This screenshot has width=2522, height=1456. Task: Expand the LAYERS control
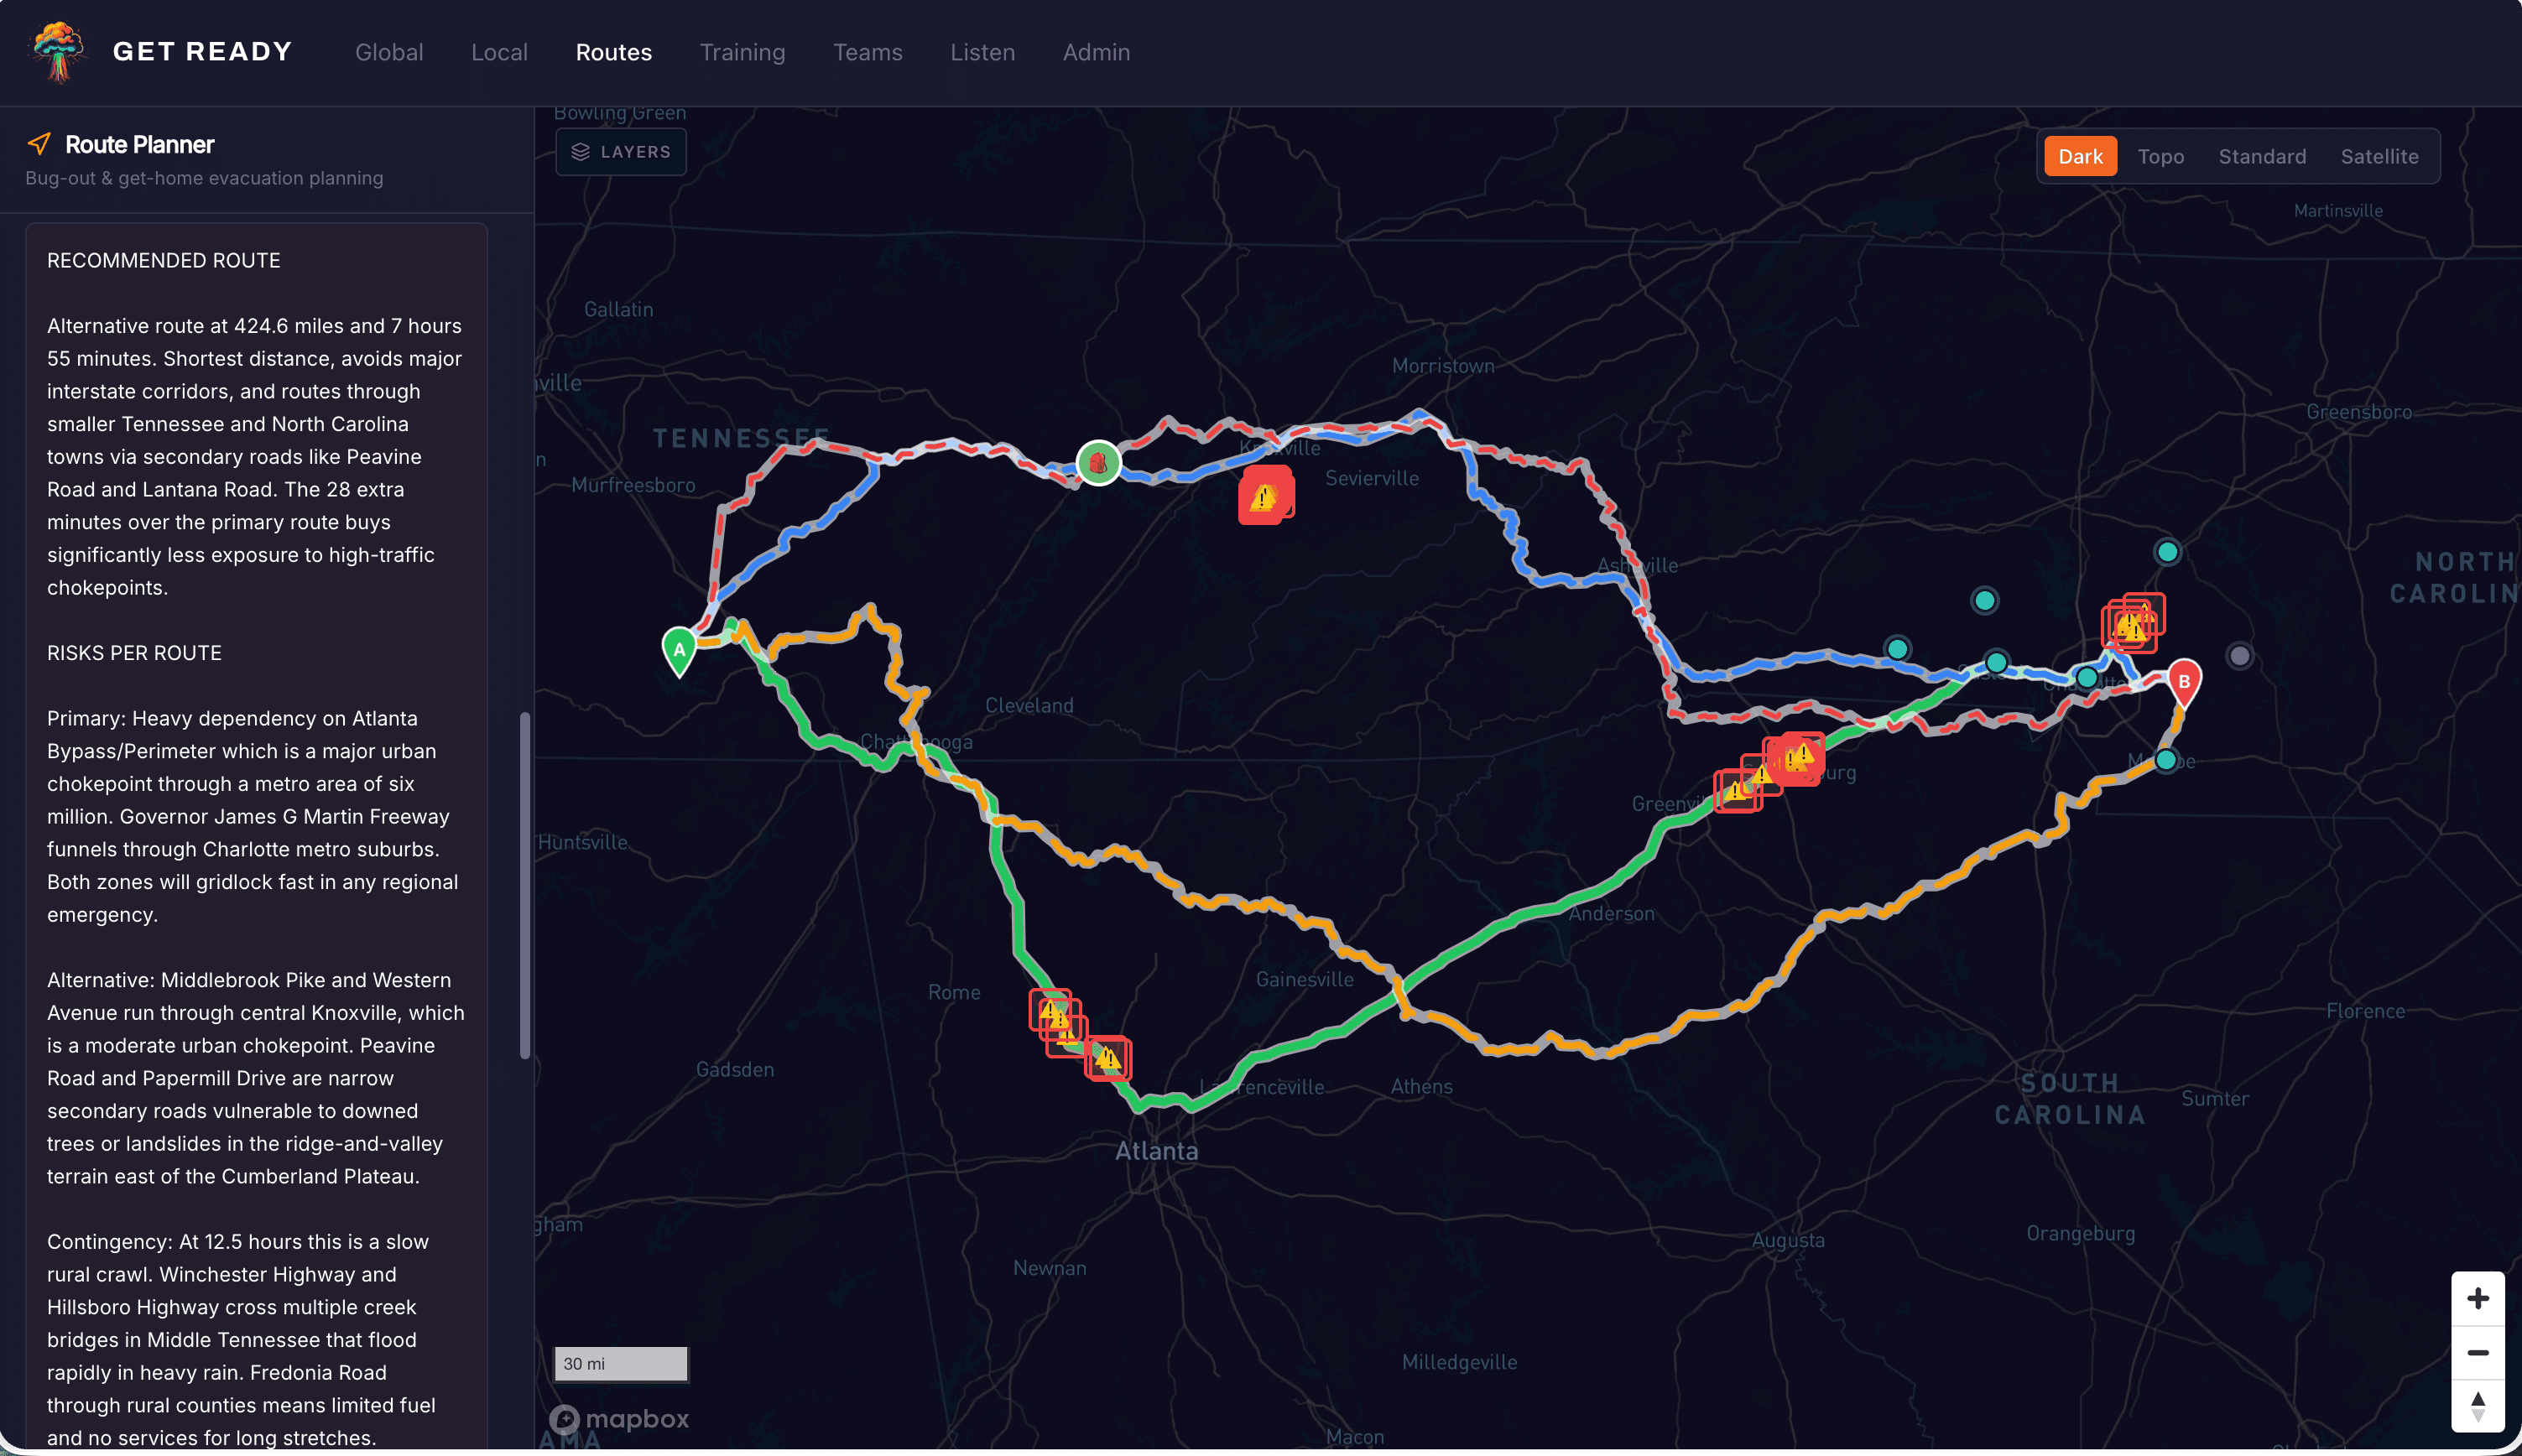(620, 151)
